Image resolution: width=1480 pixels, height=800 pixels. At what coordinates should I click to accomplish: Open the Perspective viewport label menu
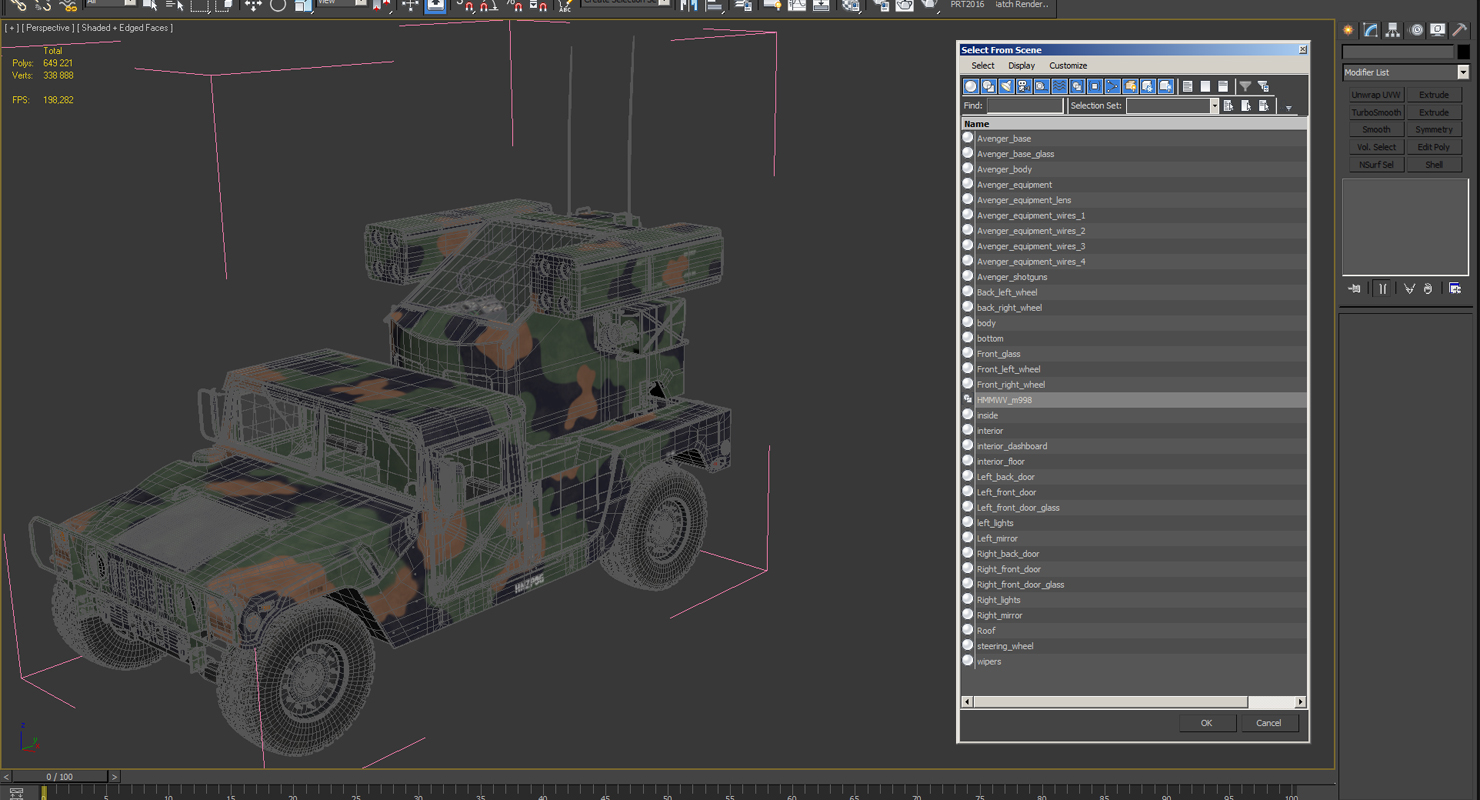[48, 28]
